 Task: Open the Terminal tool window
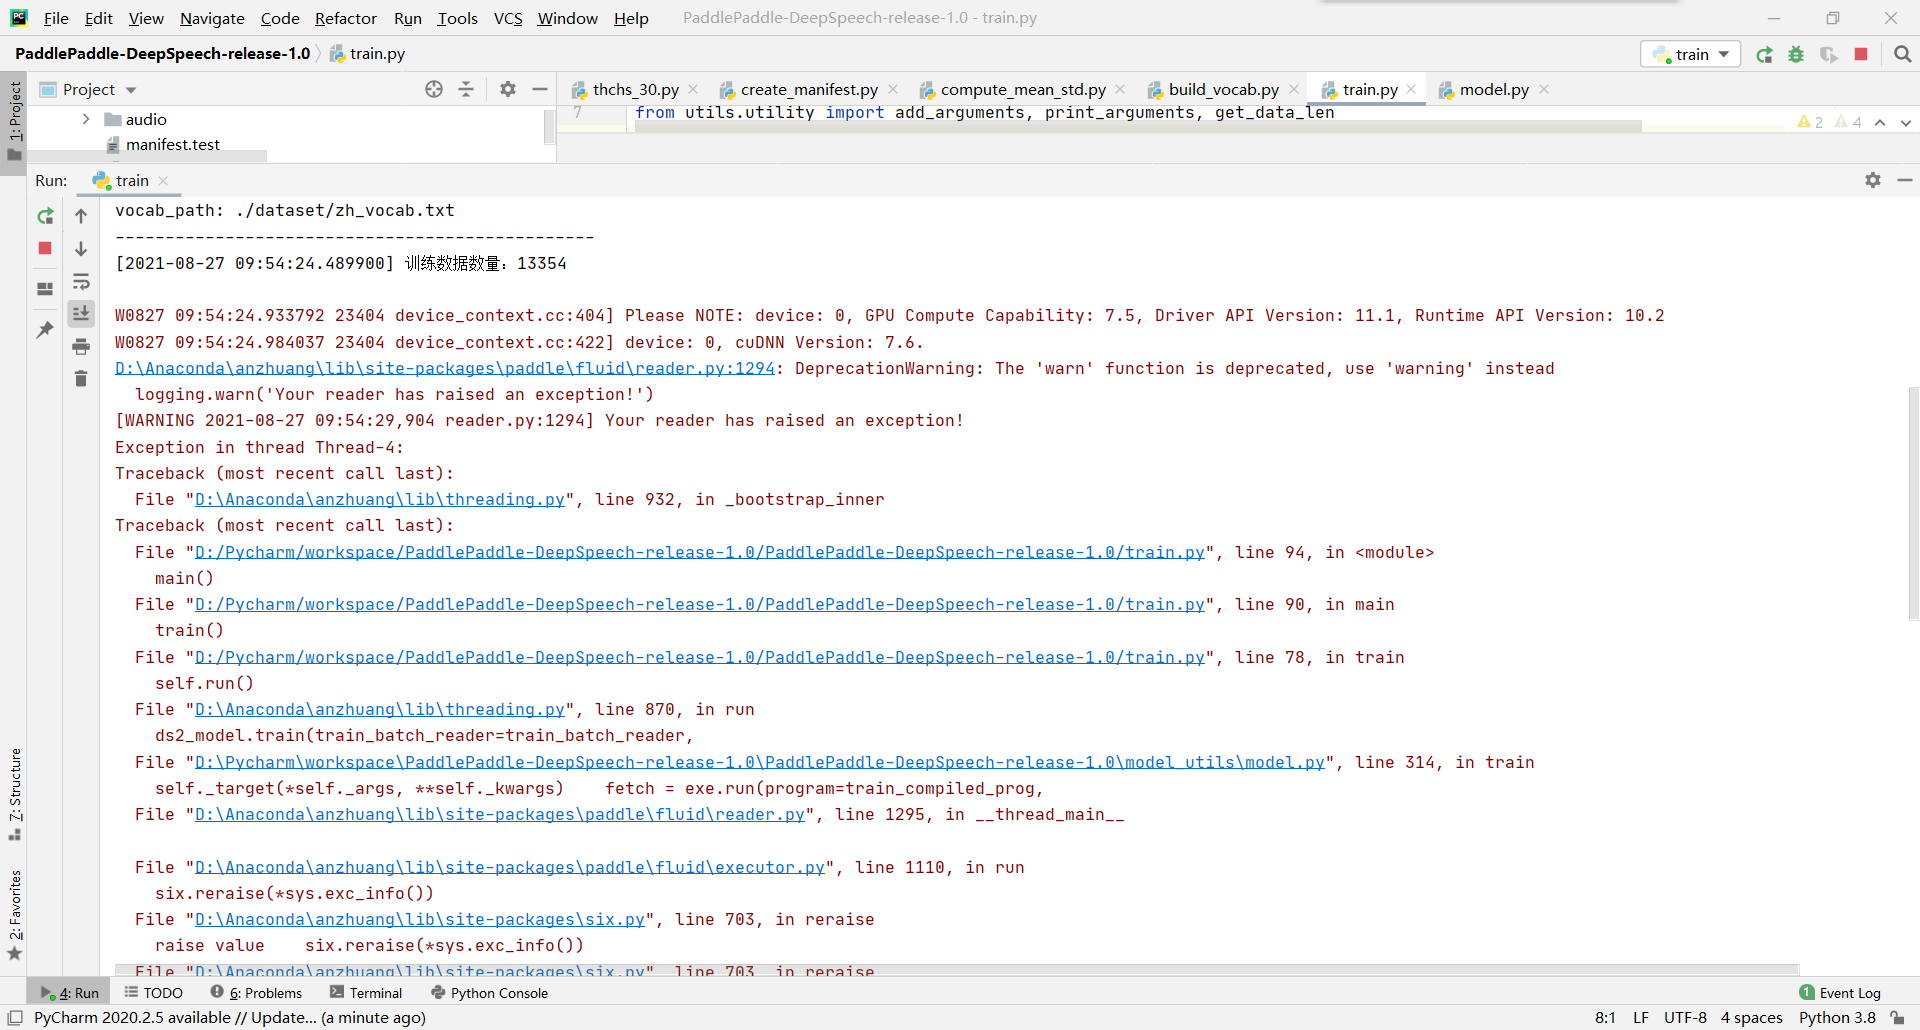(x=374, y=992)
